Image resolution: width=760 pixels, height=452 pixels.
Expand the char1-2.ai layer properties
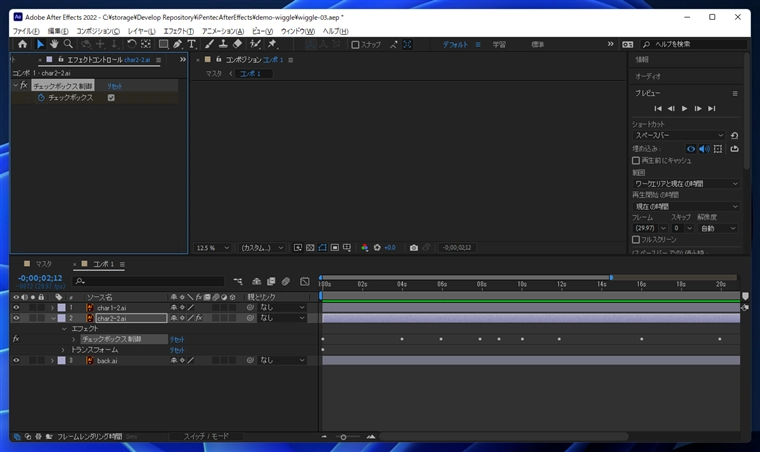(52, 308)
